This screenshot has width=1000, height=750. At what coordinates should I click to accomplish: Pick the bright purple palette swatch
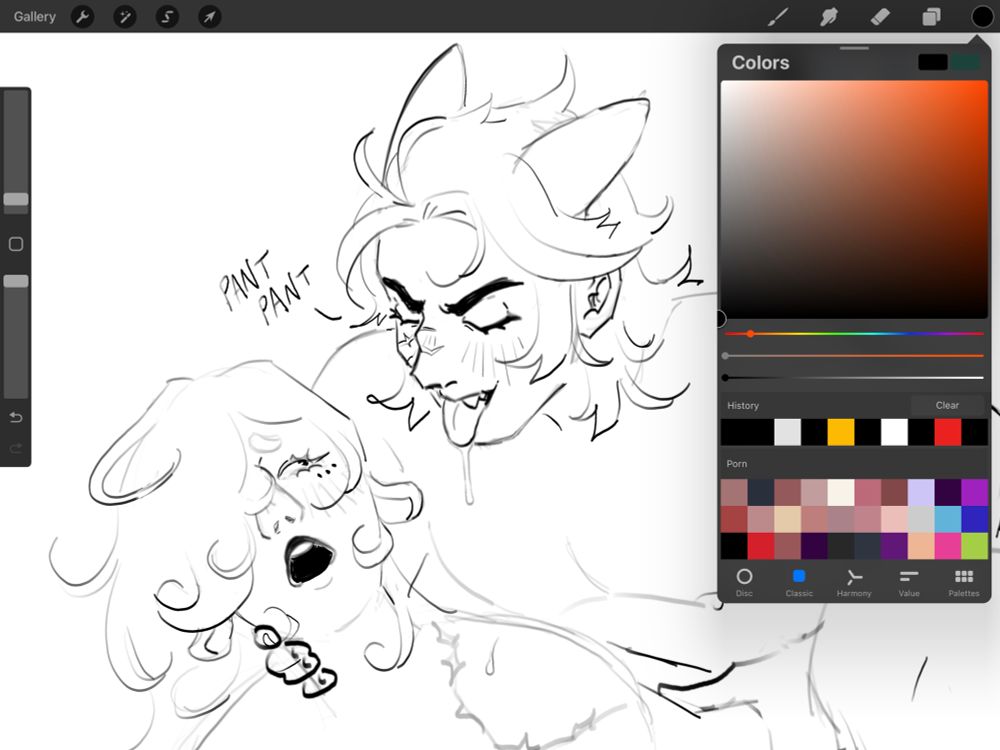point(974,492)
